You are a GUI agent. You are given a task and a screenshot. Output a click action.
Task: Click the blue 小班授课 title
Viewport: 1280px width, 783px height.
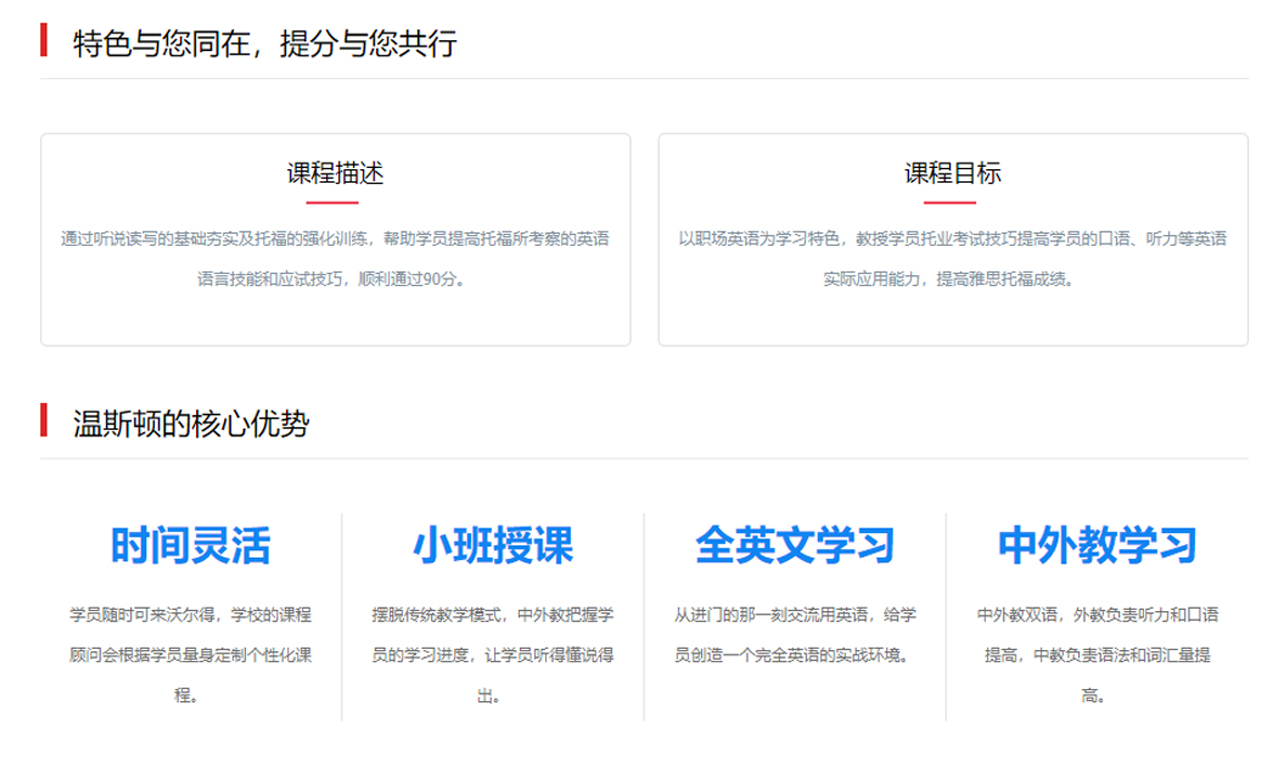[x=493, y=546]
